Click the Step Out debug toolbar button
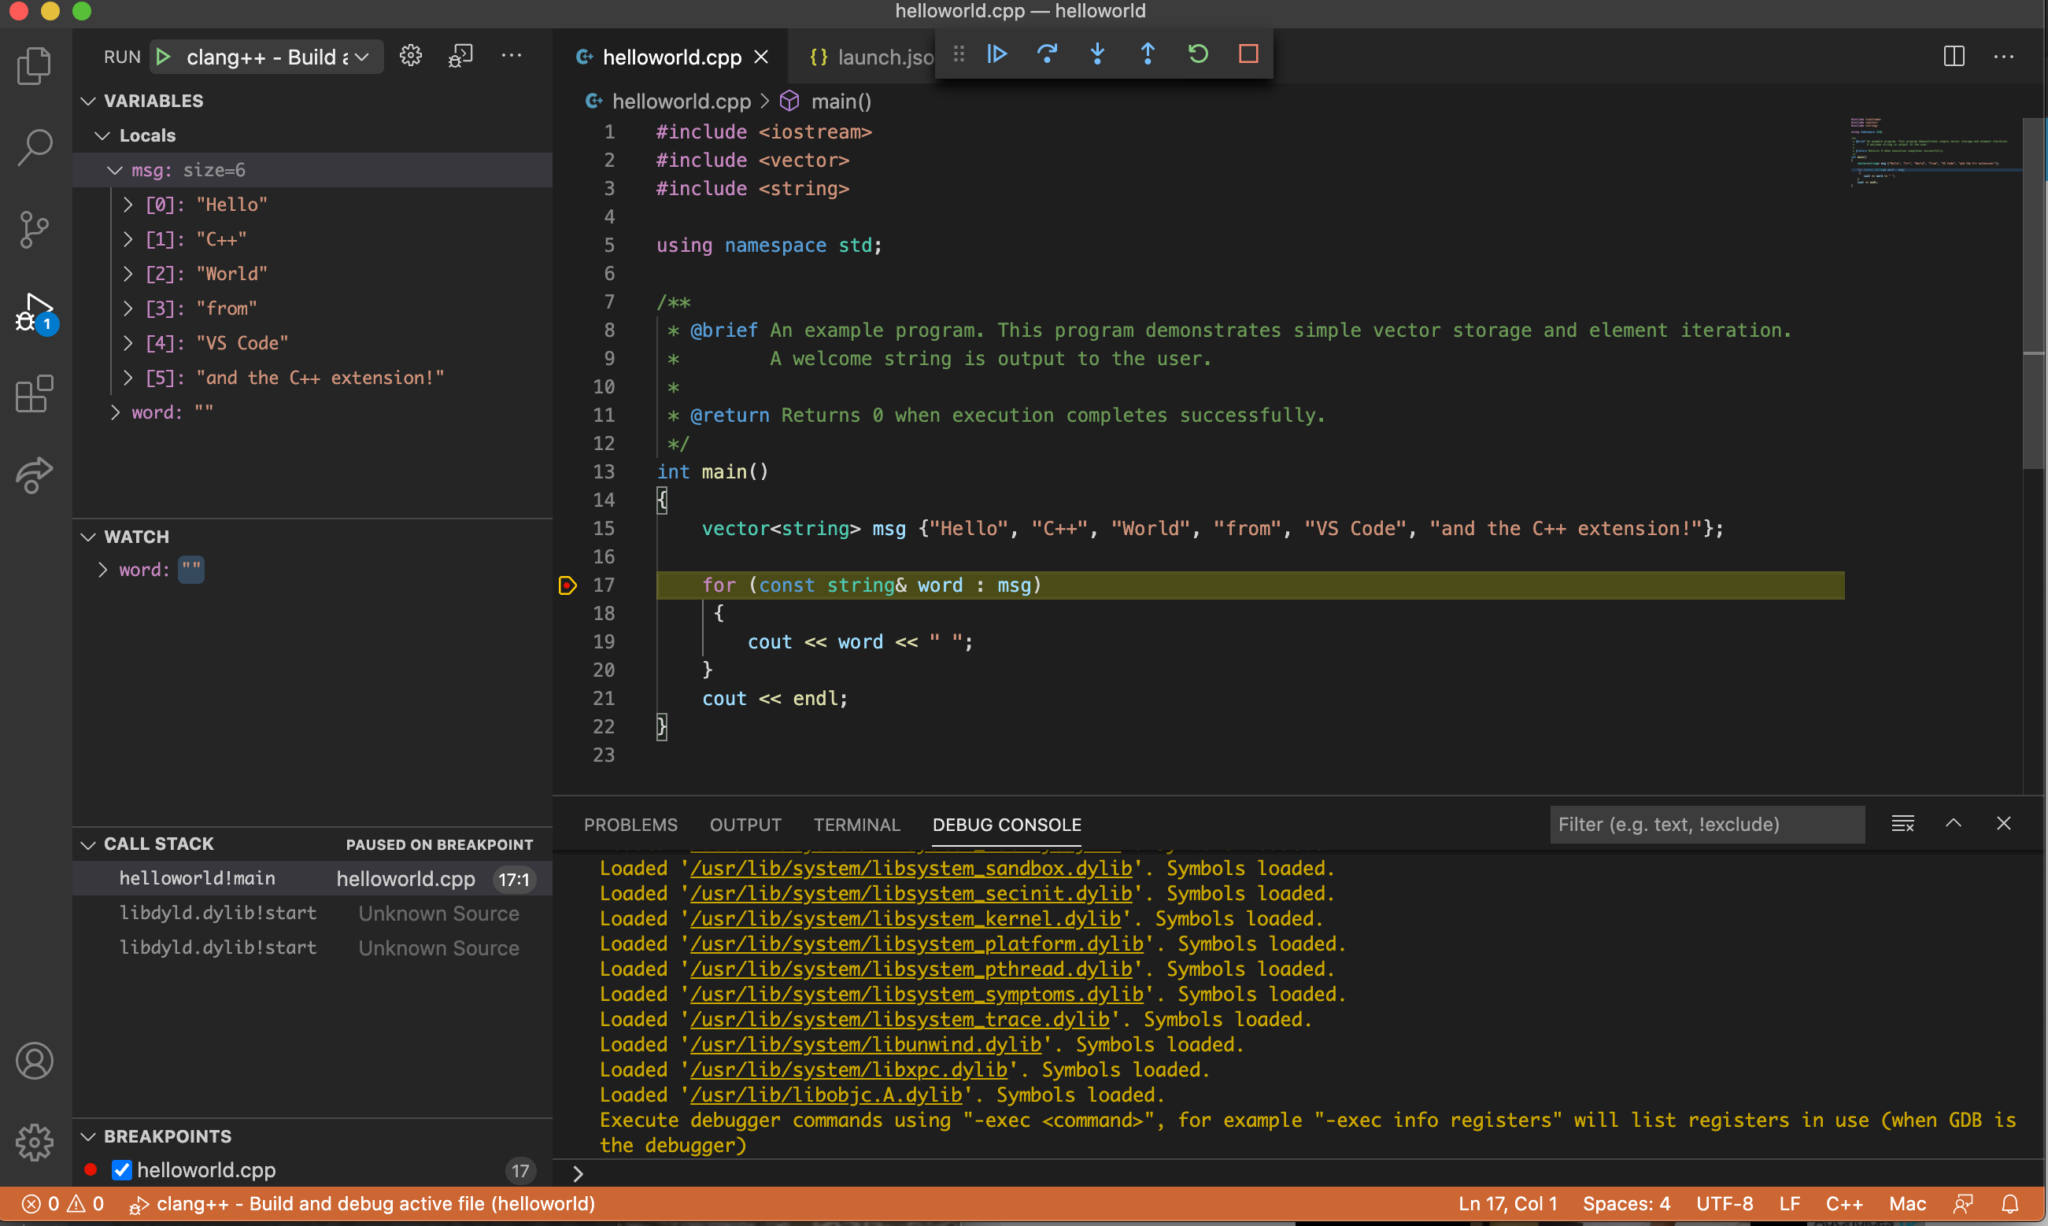The width and height of the screenshot is (2048, 1226). coord(1148,54)
